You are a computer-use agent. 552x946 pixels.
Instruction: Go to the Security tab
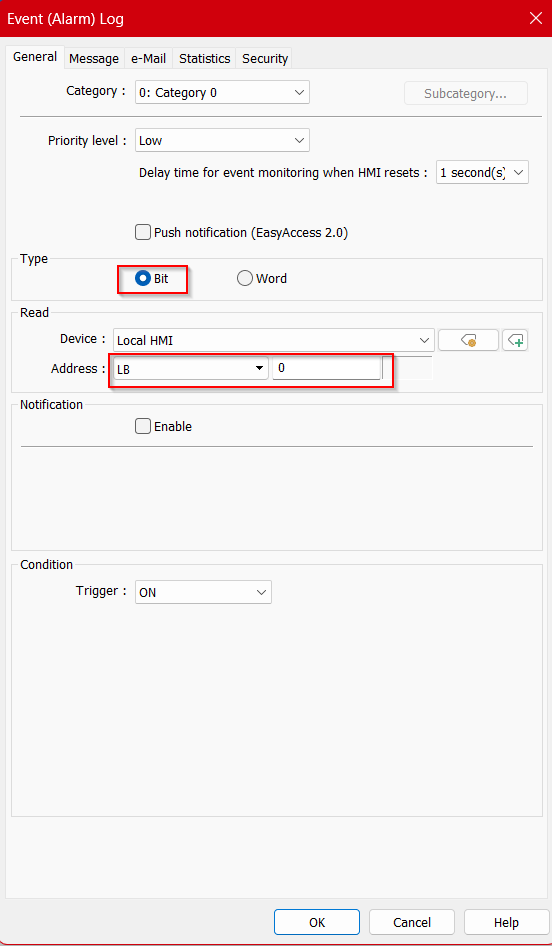(264, 59)
